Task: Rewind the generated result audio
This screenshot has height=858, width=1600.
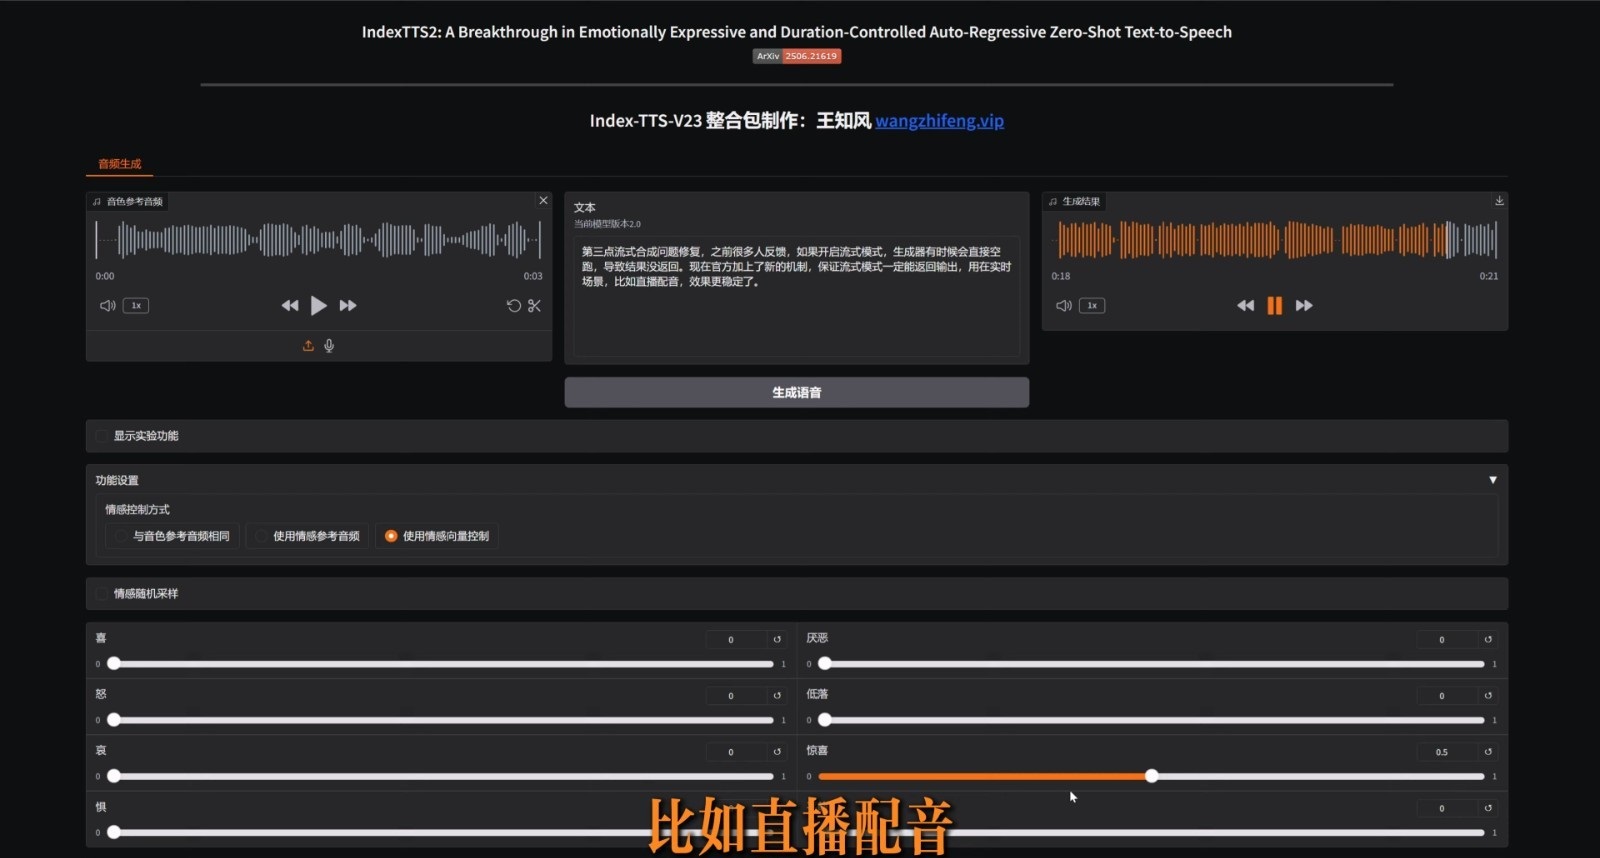Action: (1245, 306)
